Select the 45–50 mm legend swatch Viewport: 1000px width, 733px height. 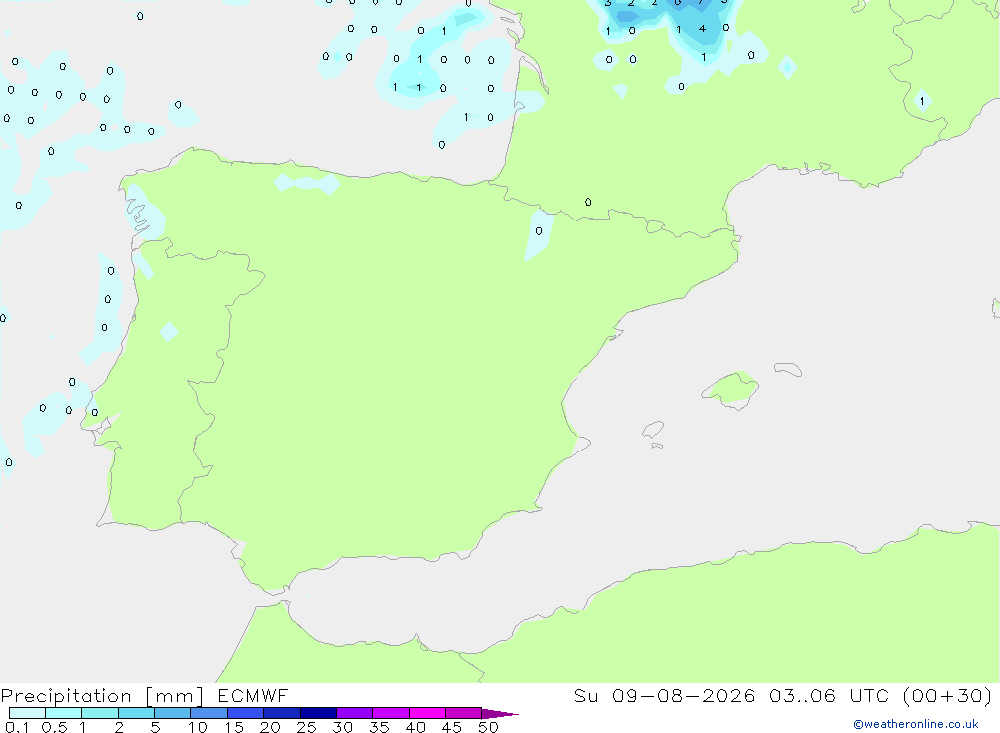(x=464, y=713)
